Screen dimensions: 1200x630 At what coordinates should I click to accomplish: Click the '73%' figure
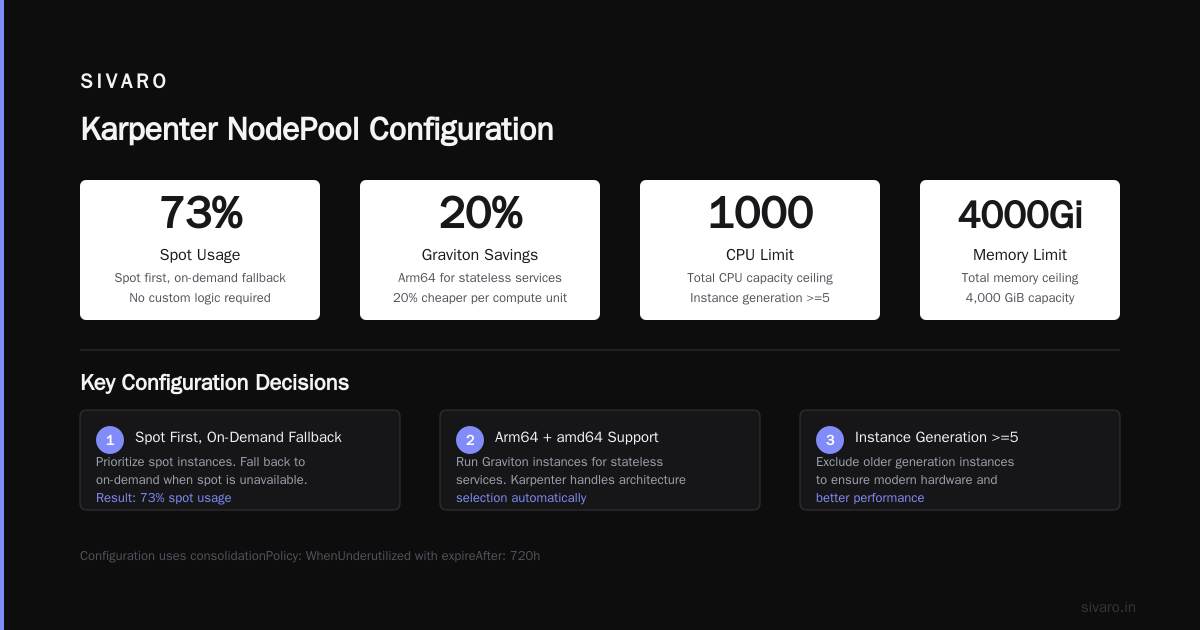point(200,213)
